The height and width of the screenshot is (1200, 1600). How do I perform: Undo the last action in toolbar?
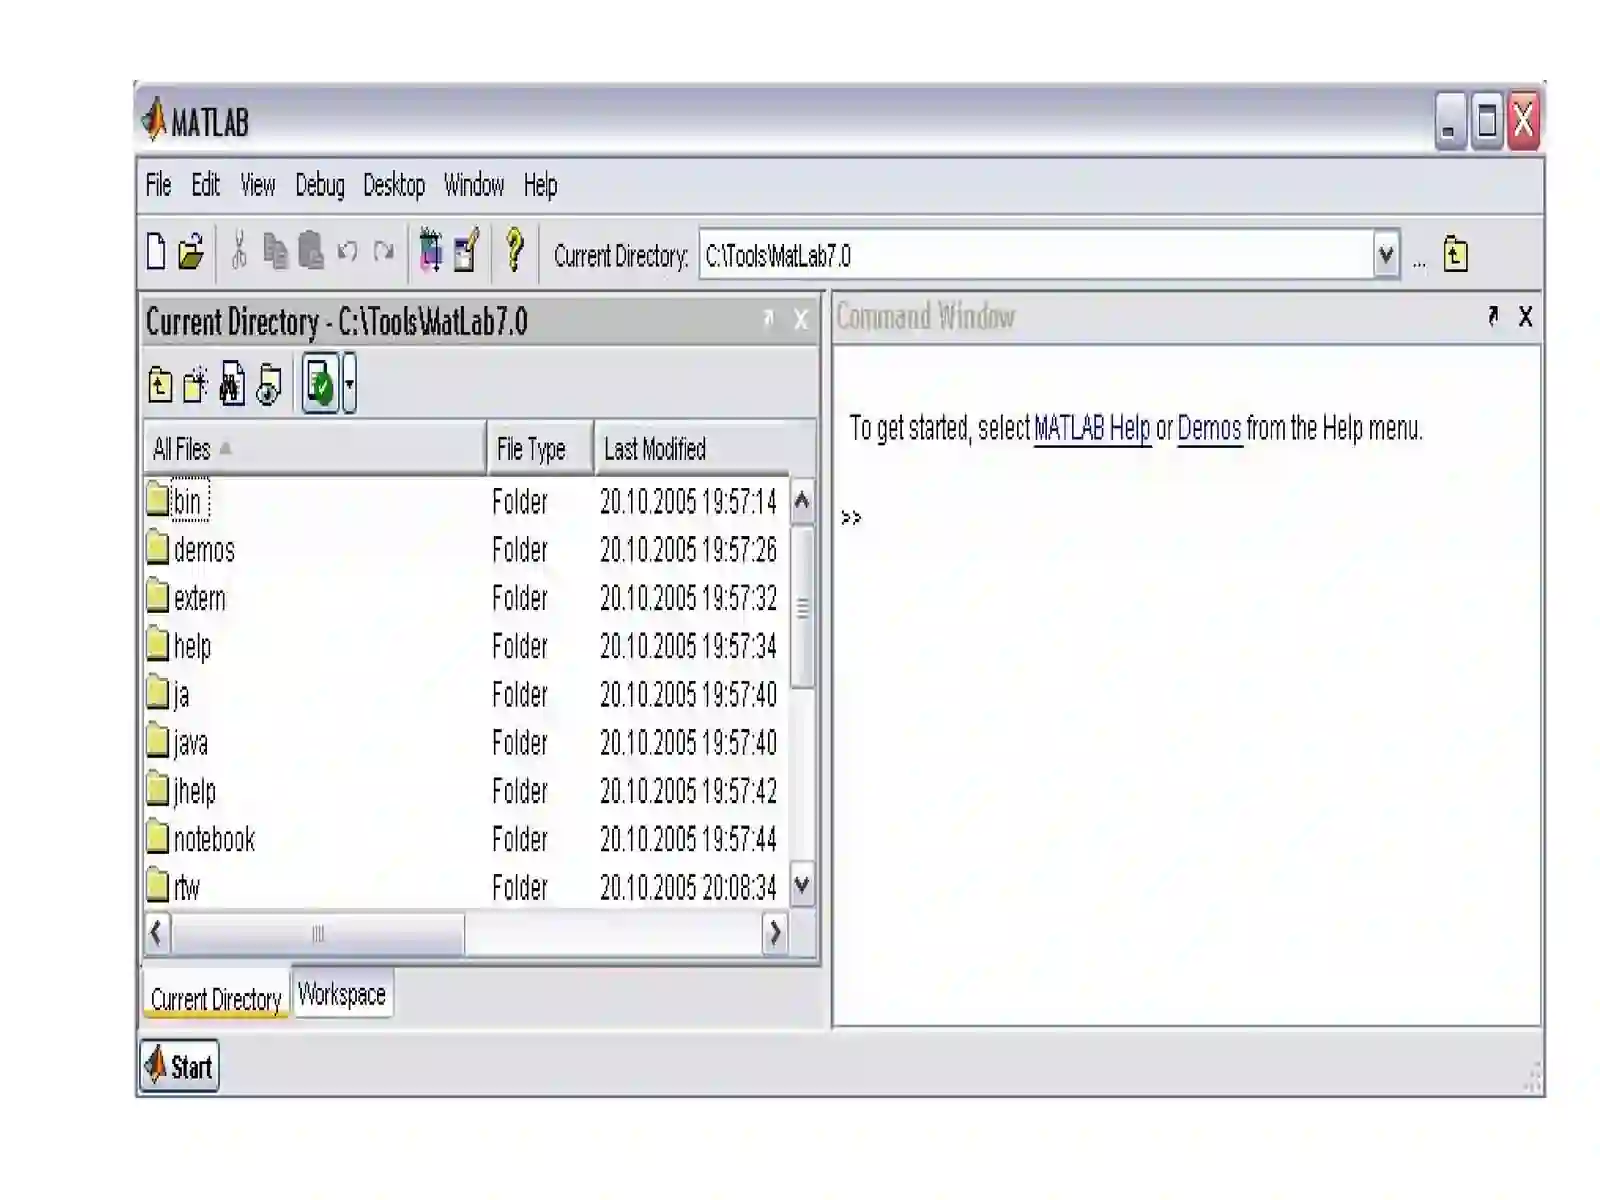click(347, 252)
